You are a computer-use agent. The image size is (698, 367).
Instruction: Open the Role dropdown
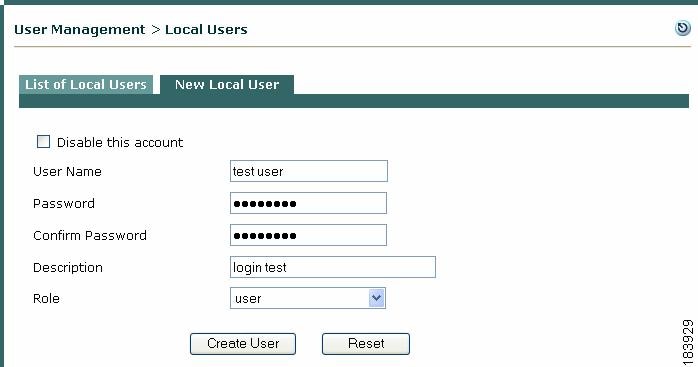308,298
